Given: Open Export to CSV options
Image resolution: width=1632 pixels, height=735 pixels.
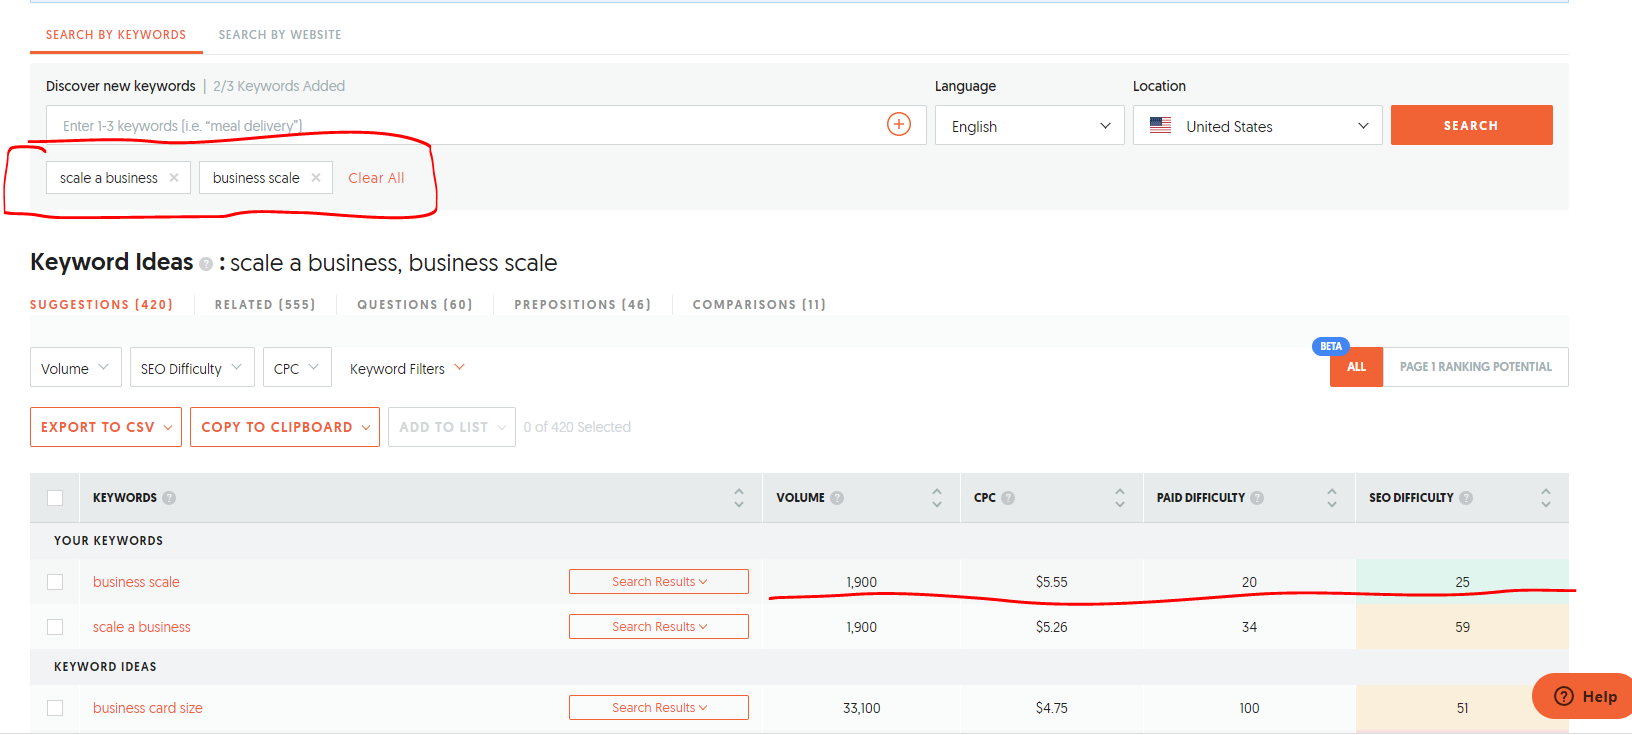Looking at the screenshot, I should [106, 427].
